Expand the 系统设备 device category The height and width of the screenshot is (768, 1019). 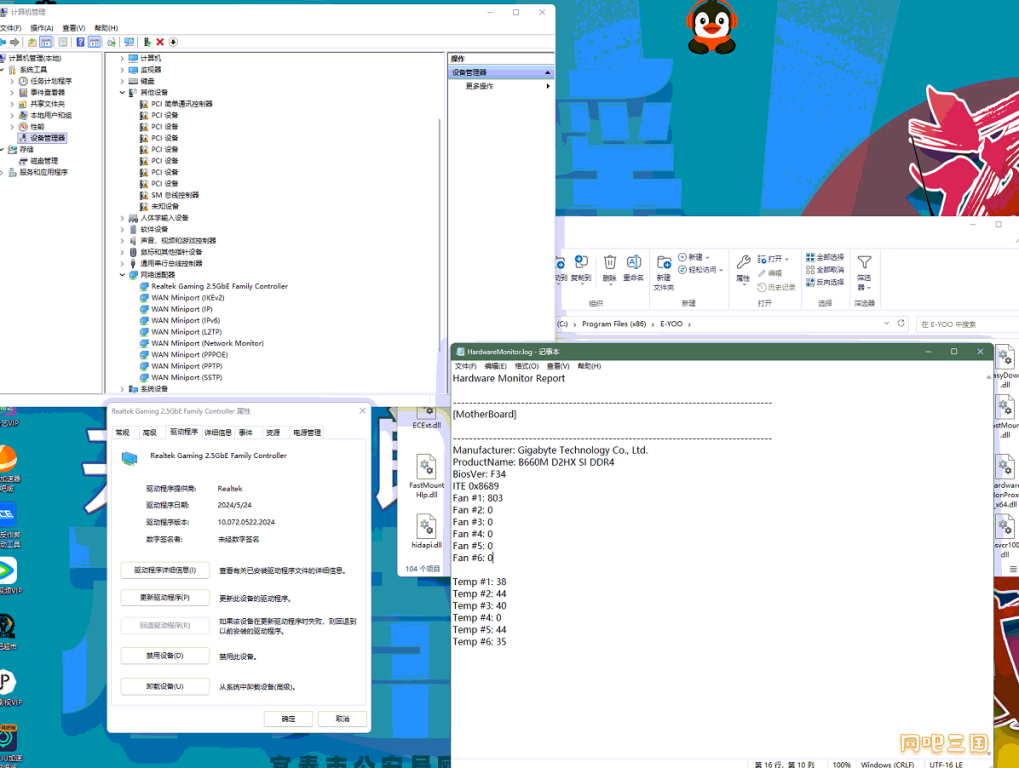[122, 389]
